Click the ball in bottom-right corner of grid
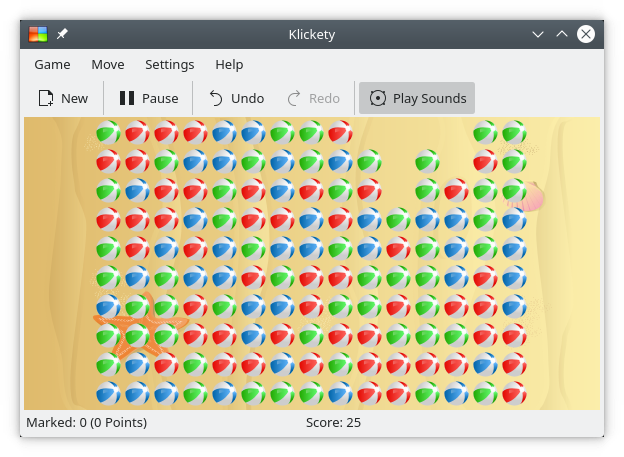This screenshot has width=624, height=457. (514, 392)
